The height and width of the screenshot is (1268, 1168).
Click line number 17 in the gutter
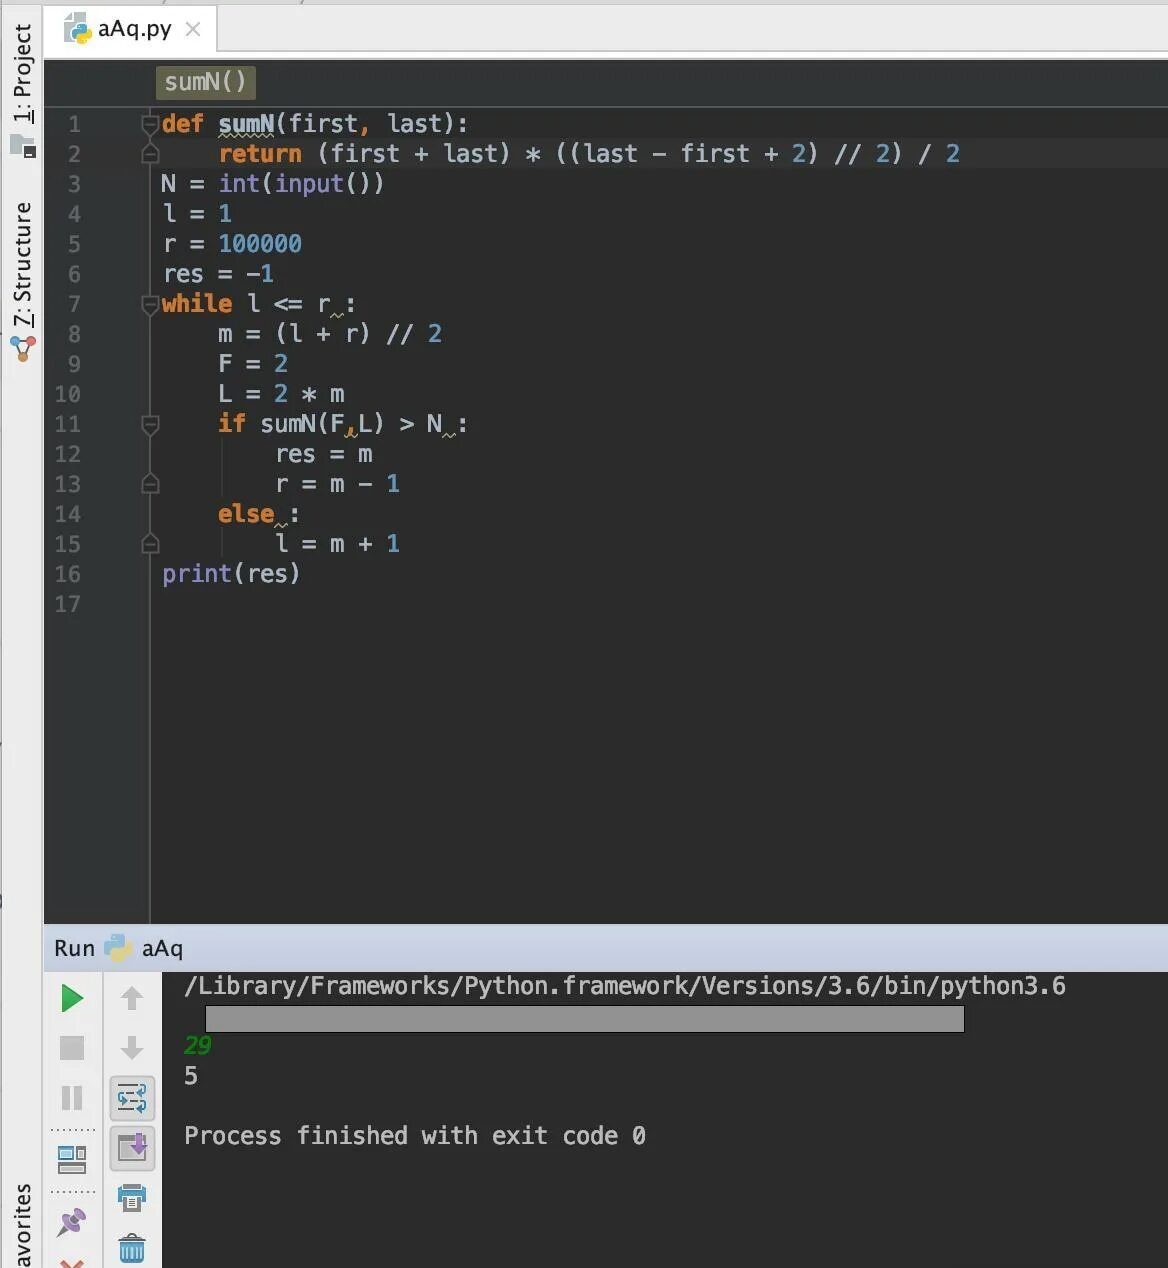coord(67,604)
